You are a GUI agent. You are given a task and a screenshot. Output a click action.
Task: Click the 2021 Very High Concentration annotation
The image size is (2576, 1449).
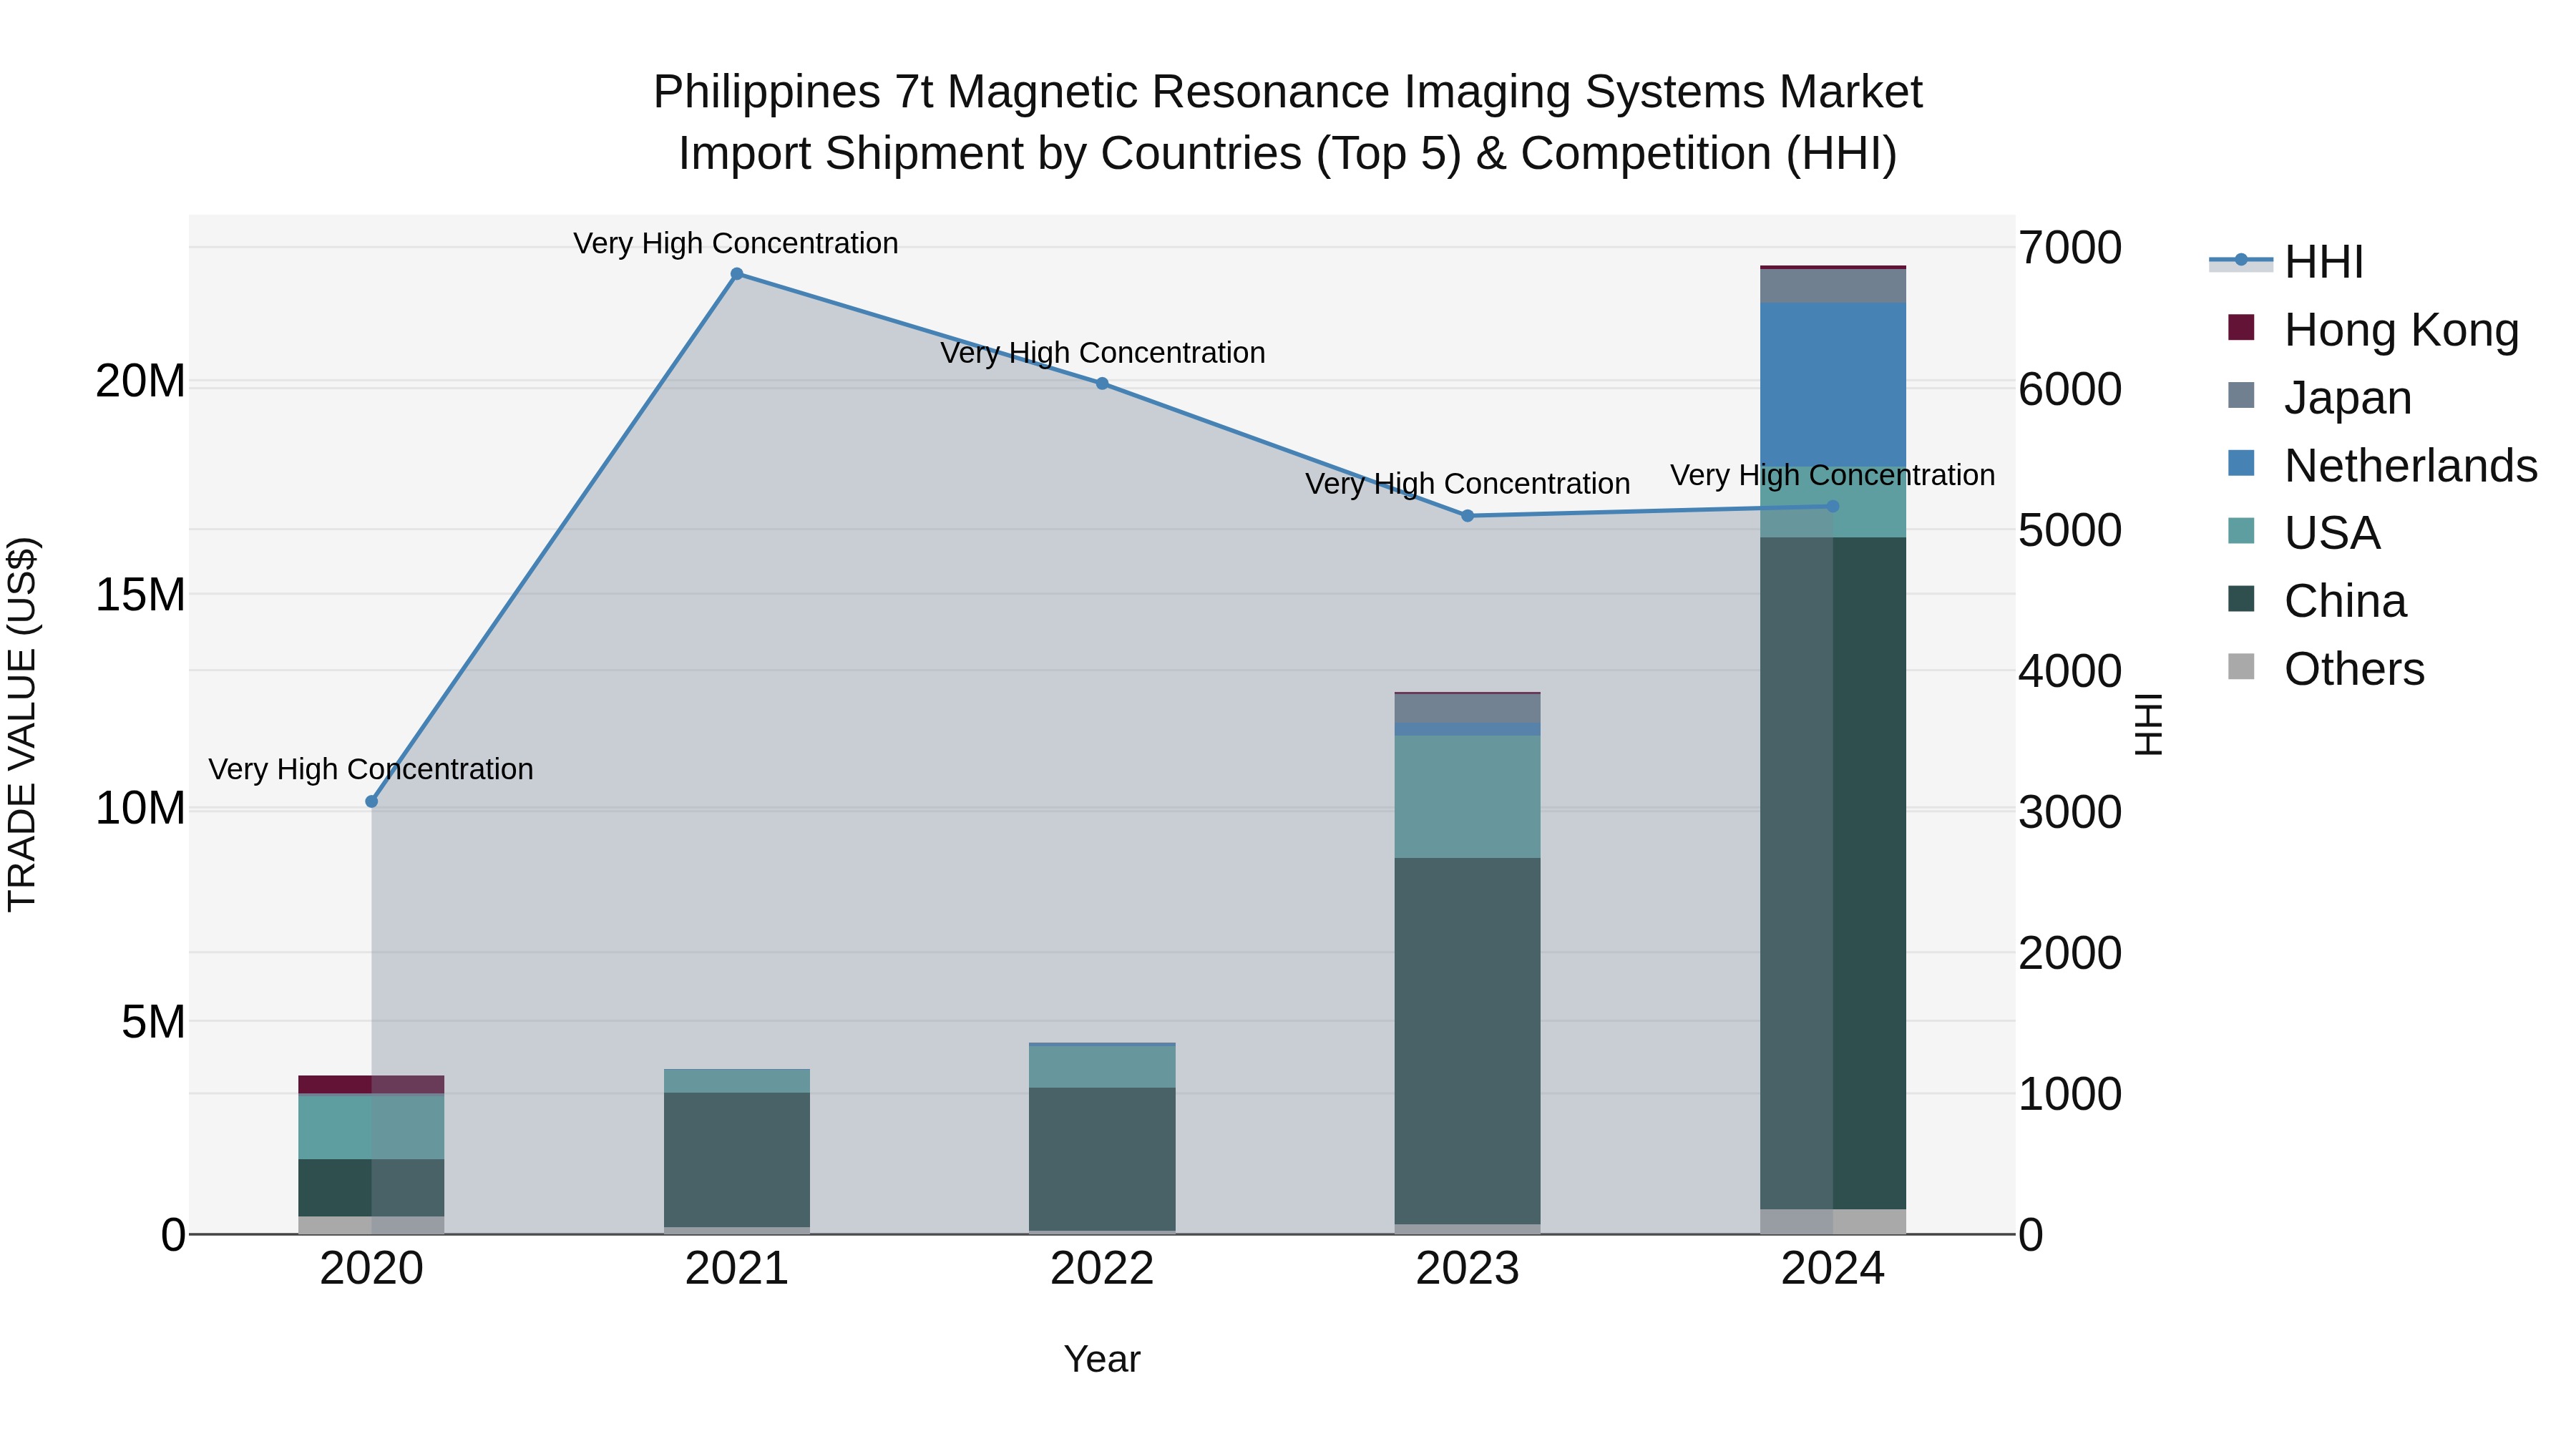click(736, 243)
